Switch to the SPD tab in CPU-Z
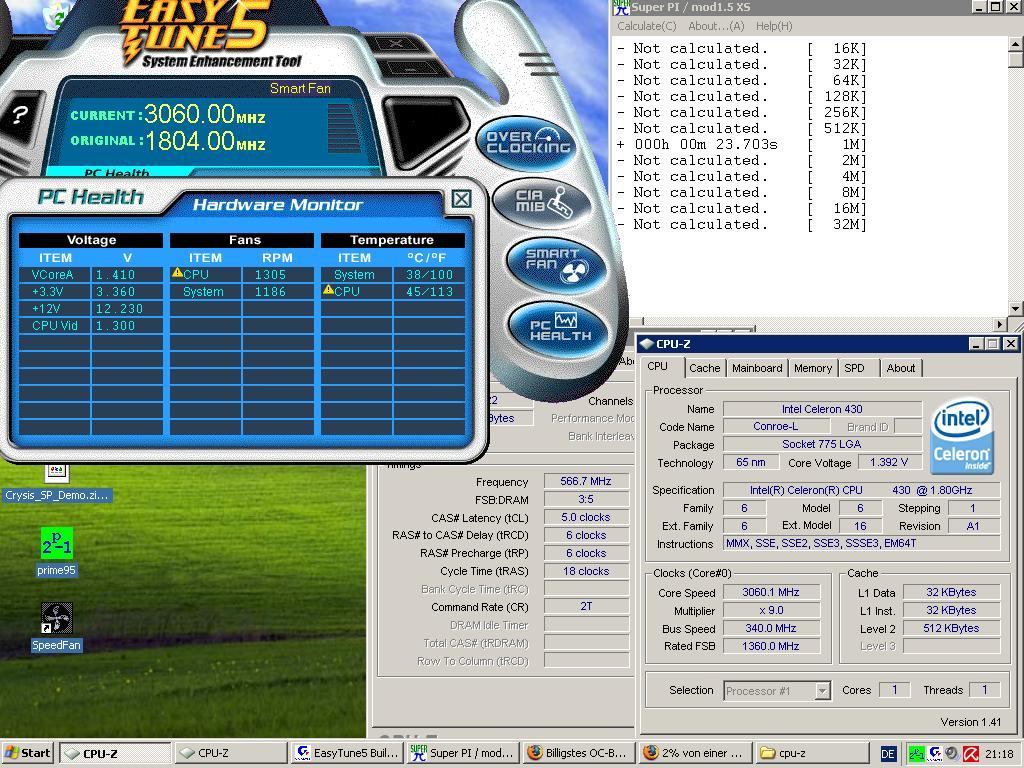 coord(854,368)
